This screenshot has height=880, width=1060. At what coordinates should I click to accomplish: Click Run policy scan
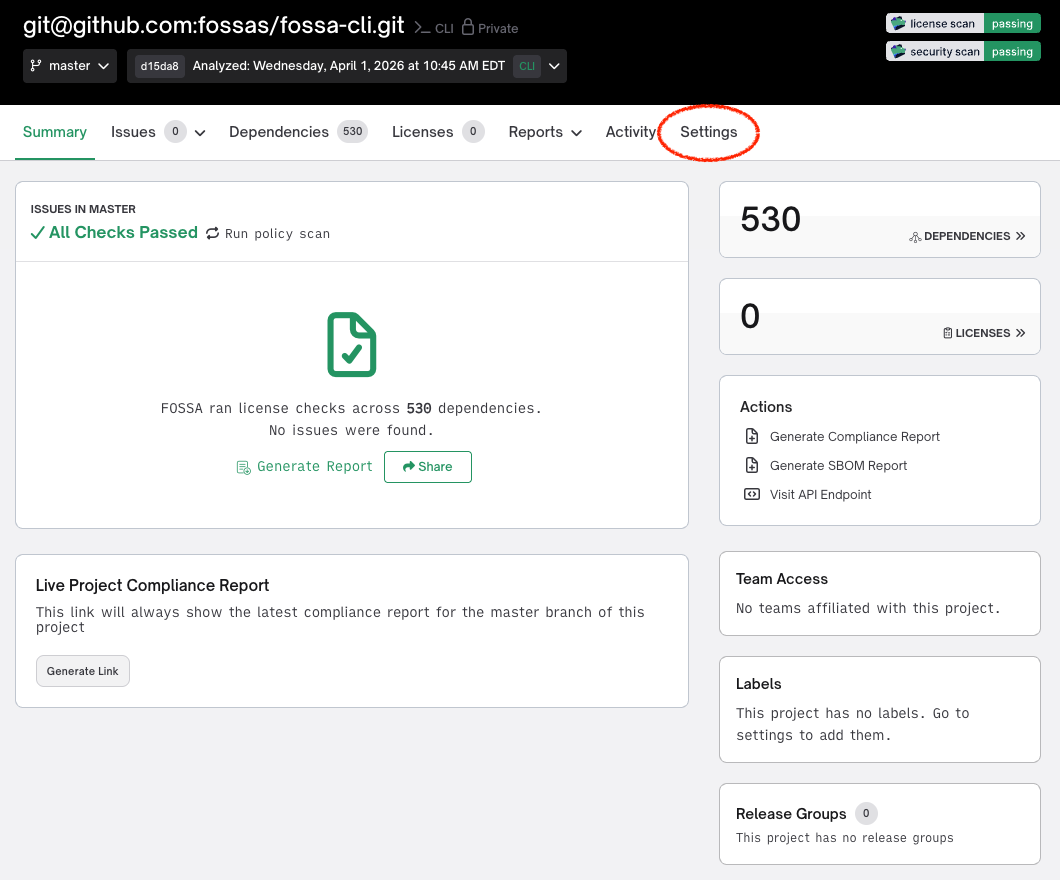(x=277, y=233)
